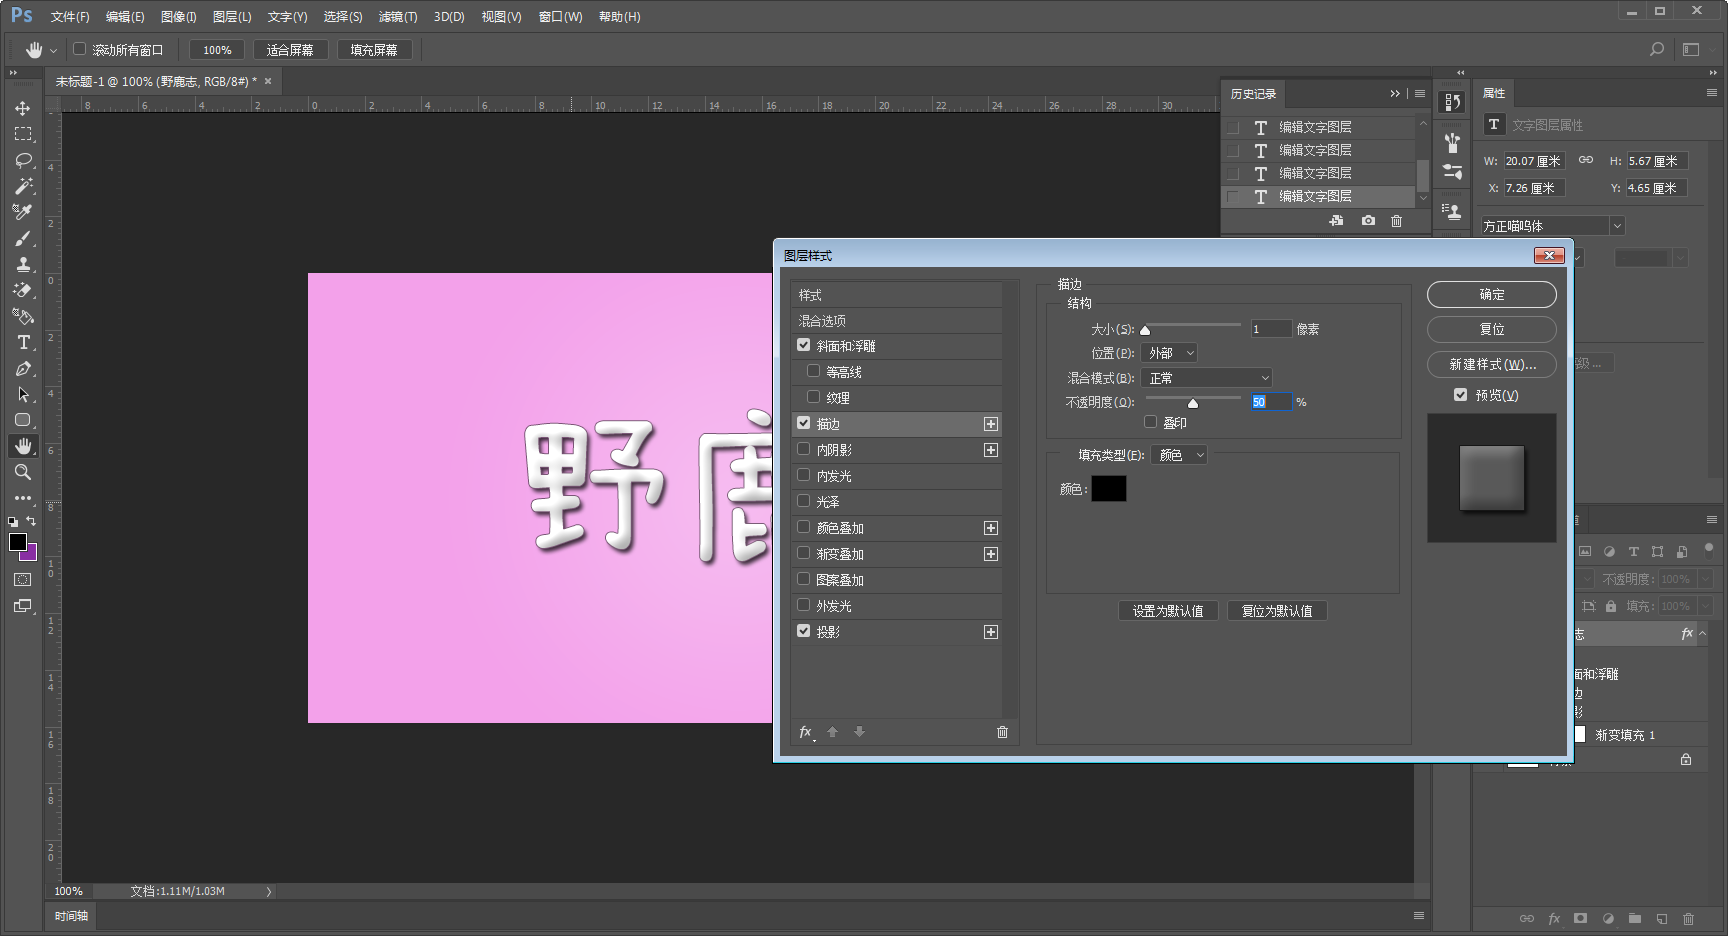Select Blending Options (混合选项) row
The height and width of the screenshot is (936, 1728).
[897, 321]
